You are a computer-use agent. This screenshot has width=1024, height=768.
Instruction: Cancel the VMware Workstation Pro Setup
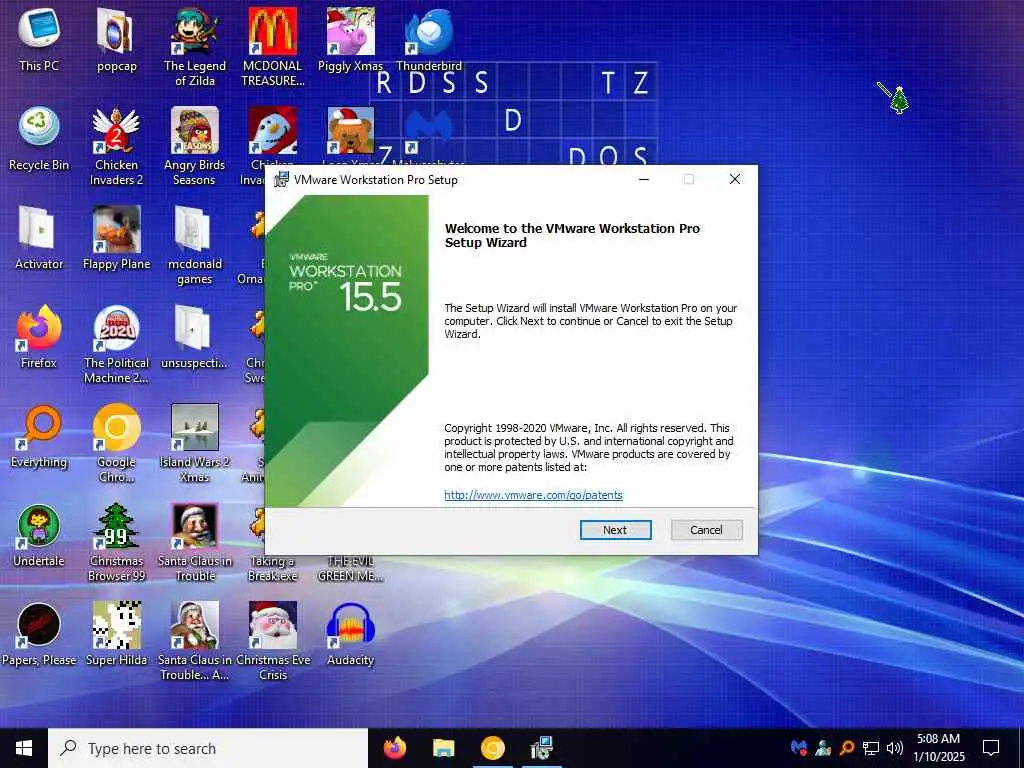tap(706, 530)
